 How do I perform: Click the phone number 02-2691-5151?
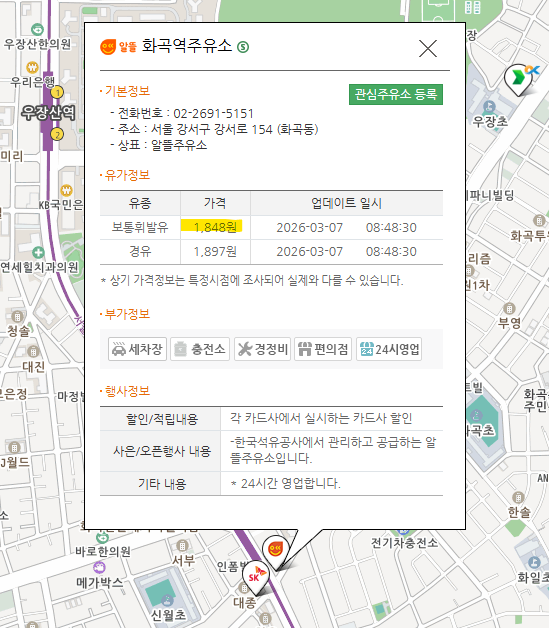[213, 113]
